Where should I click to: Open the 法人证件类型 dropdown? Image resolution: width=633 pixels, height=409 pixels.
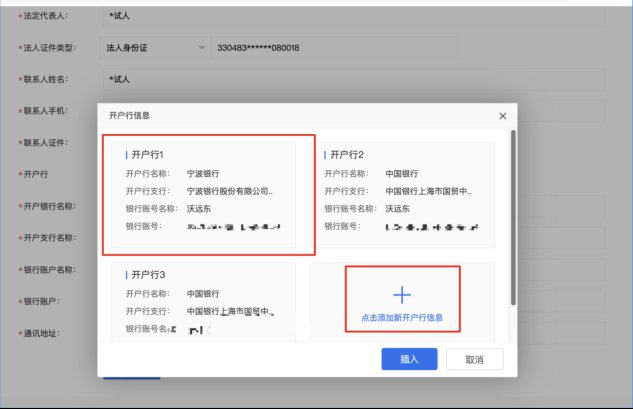(155, 48)
